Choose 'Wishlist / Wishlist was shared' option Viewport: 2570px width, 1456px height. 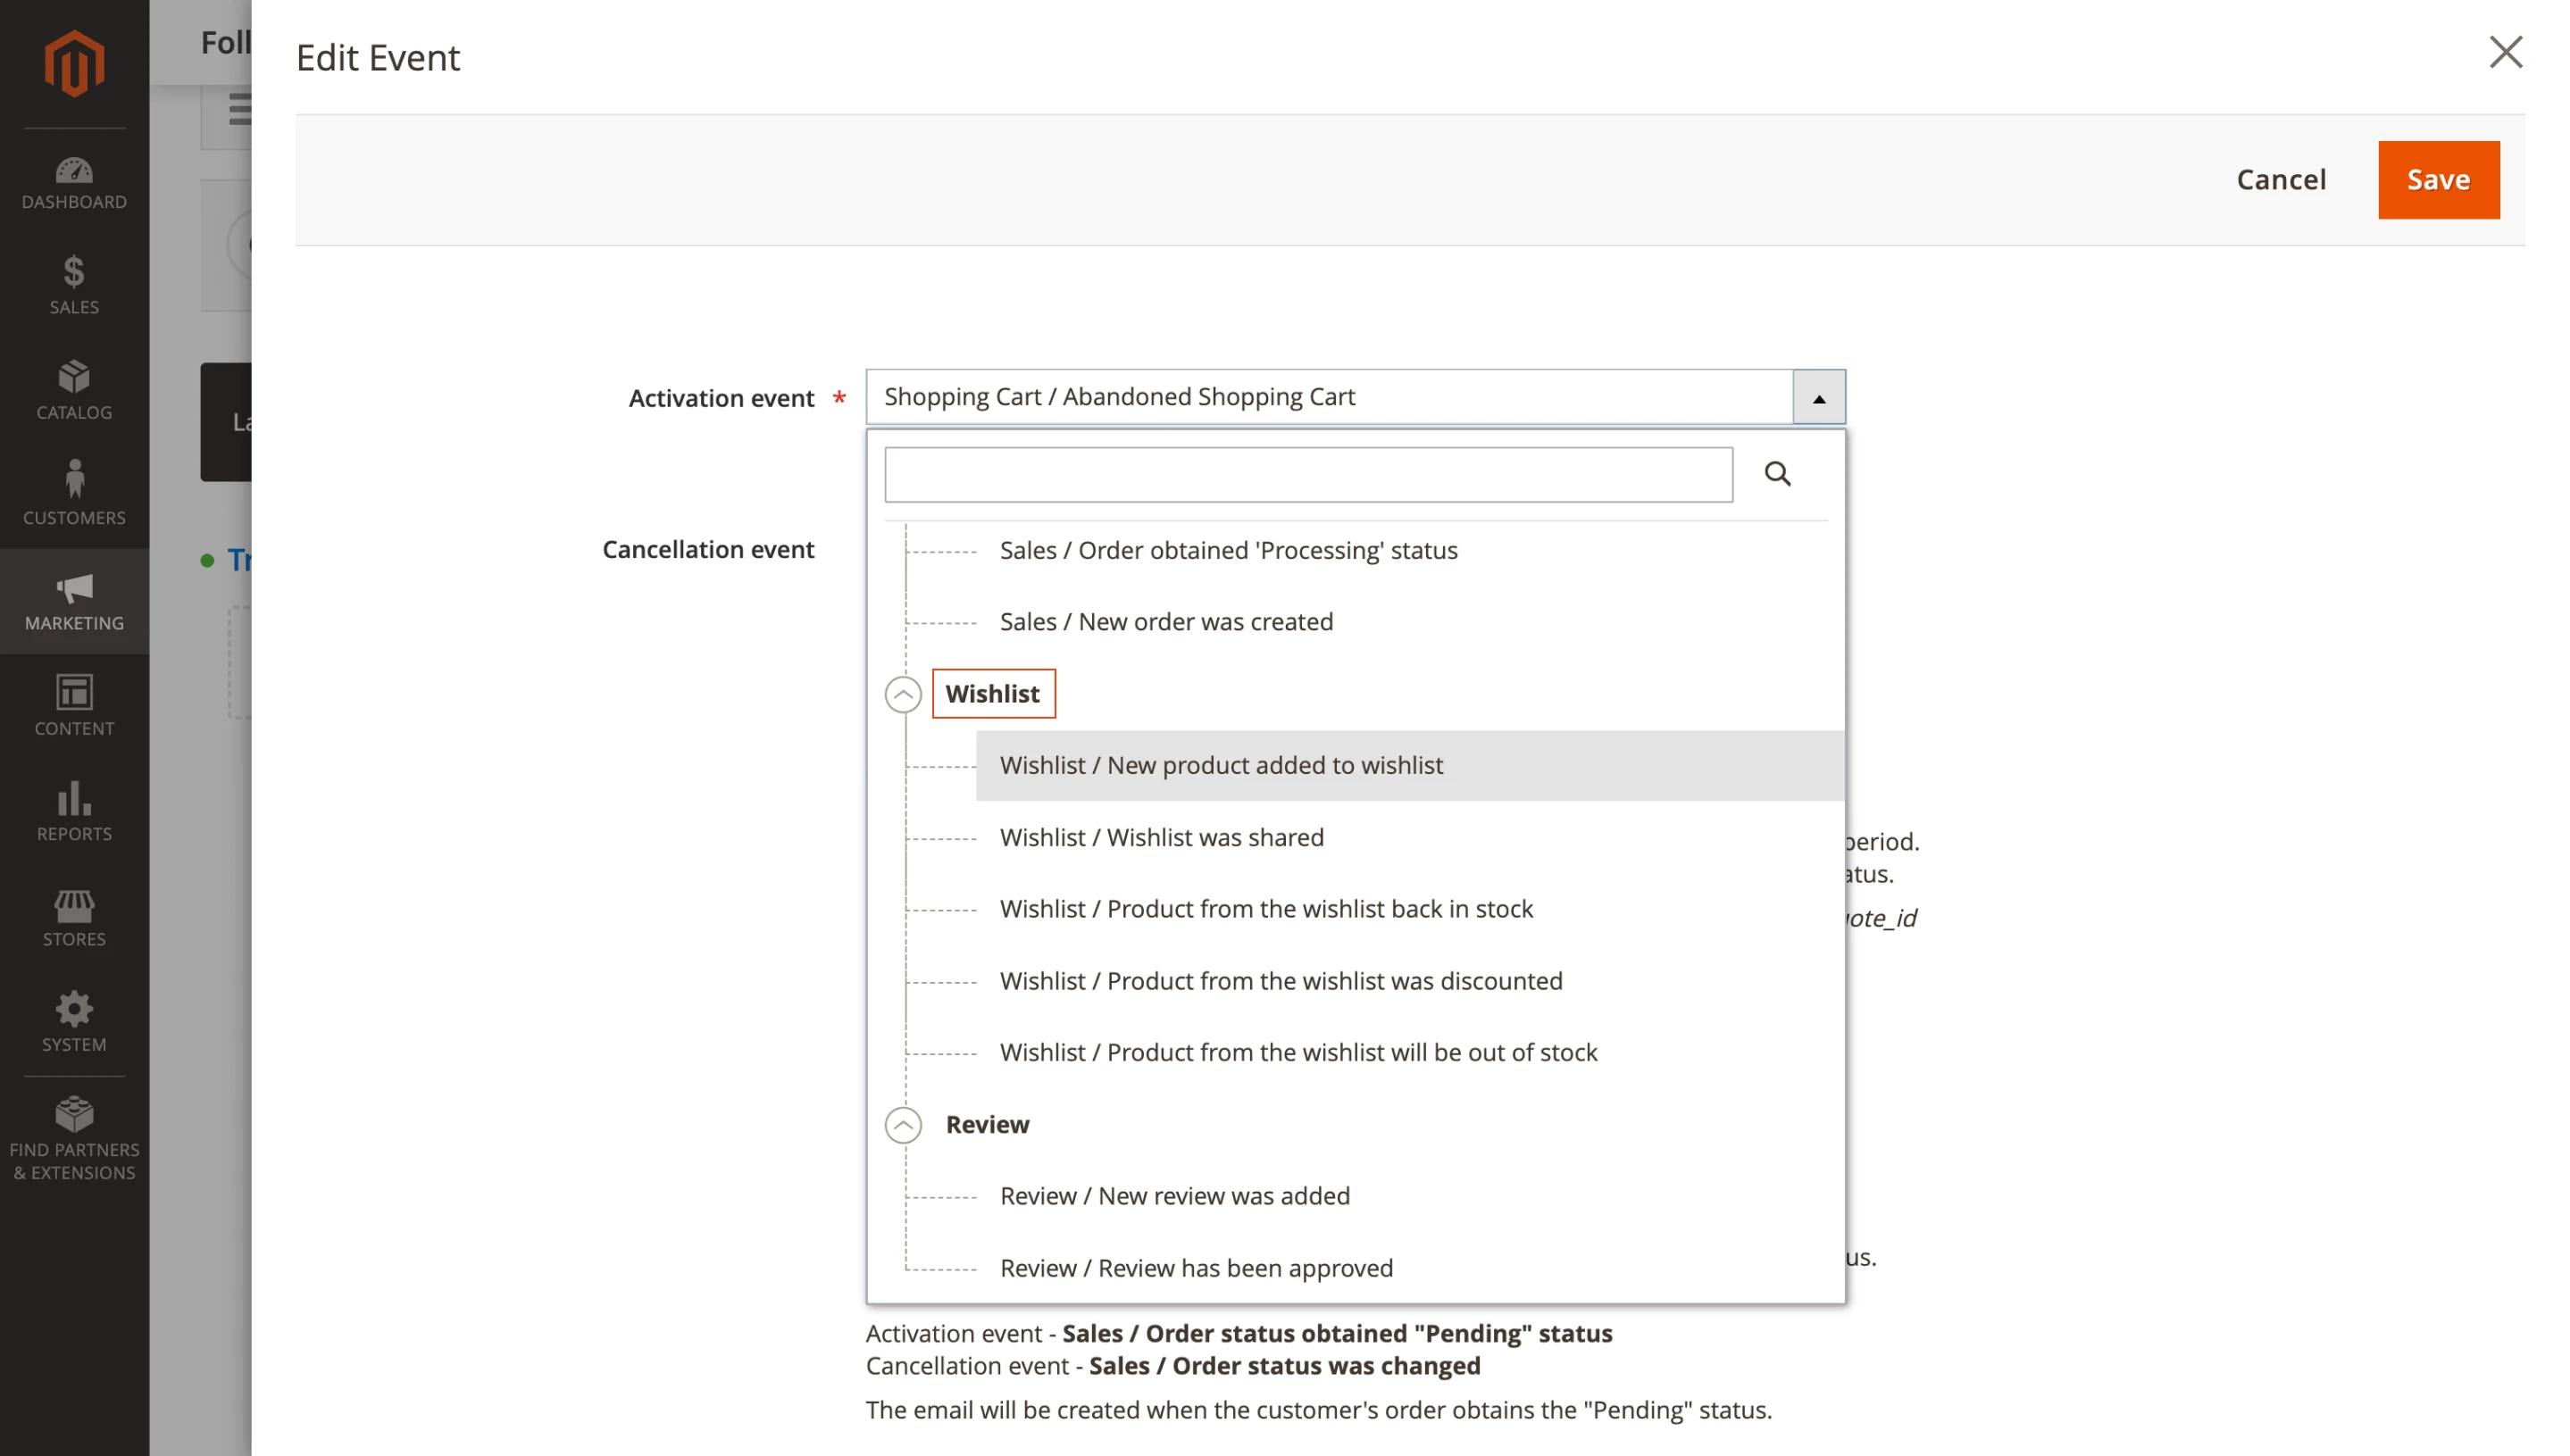click(1161, 837)
